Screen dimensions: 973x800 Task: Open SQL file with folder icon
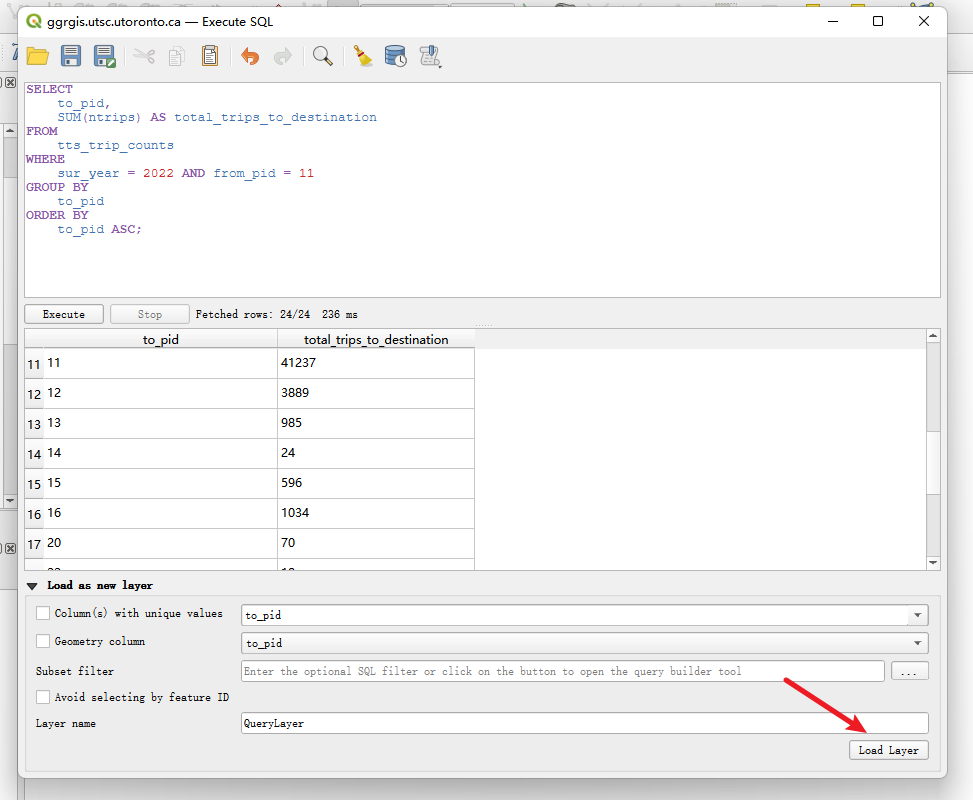(38, 56)
